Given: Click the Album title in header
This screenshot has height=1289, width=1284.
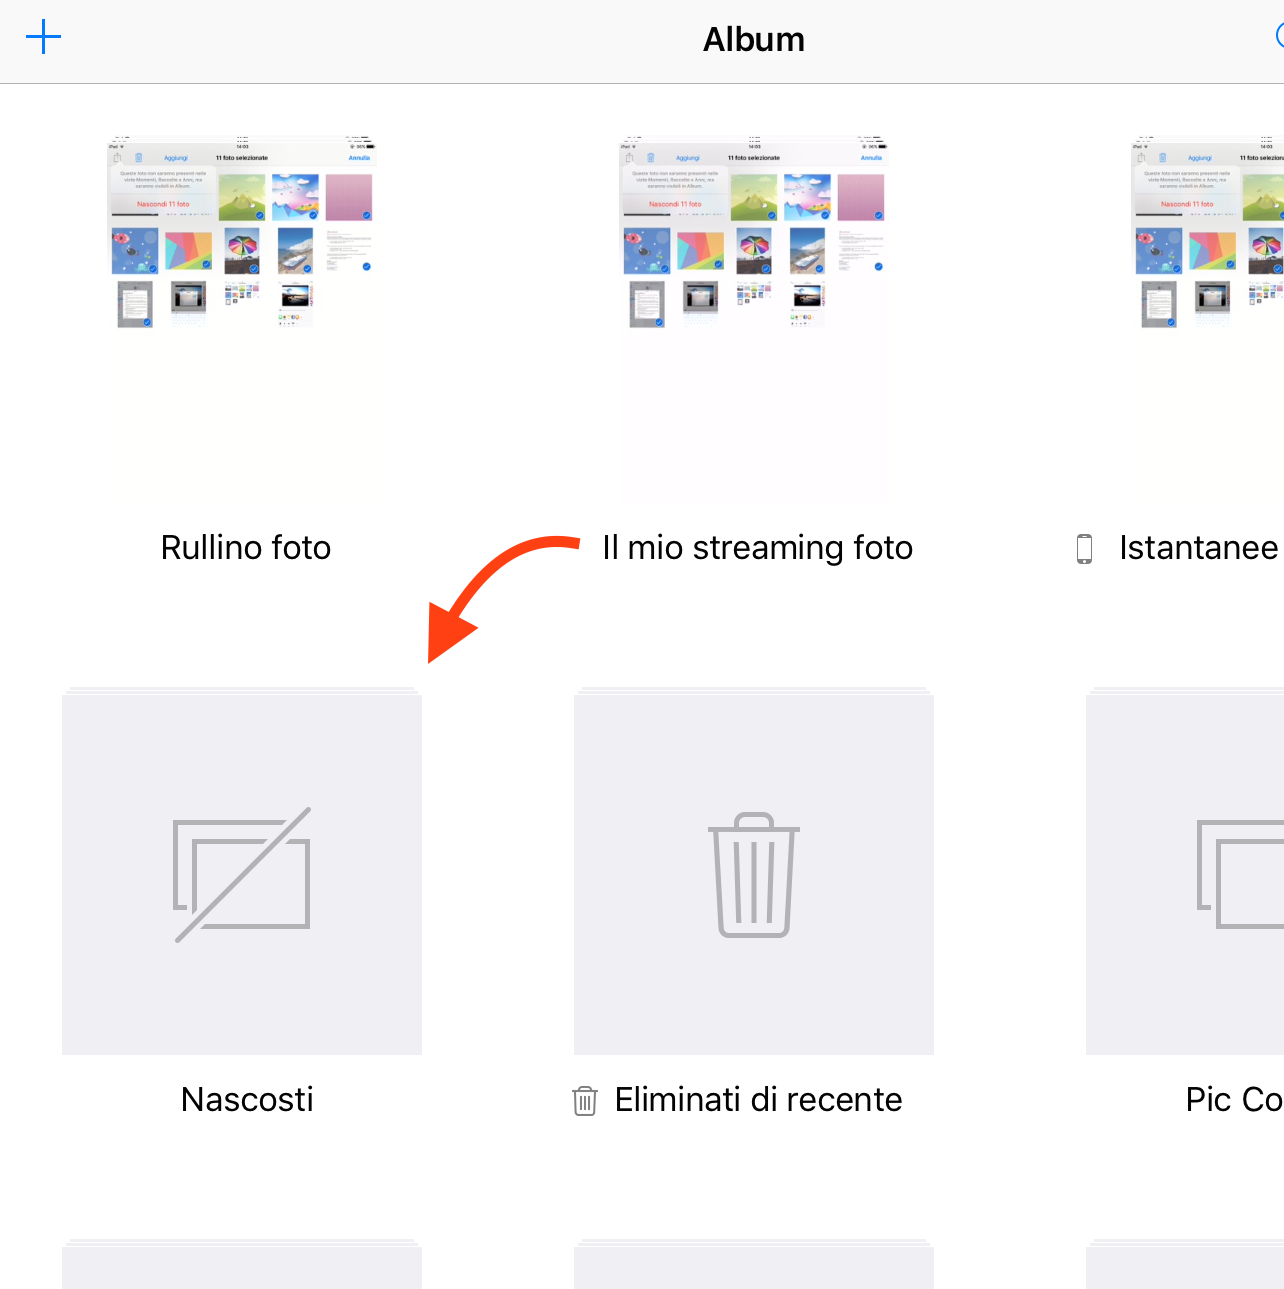Looking at the screenshot, I should coord(754,39).
